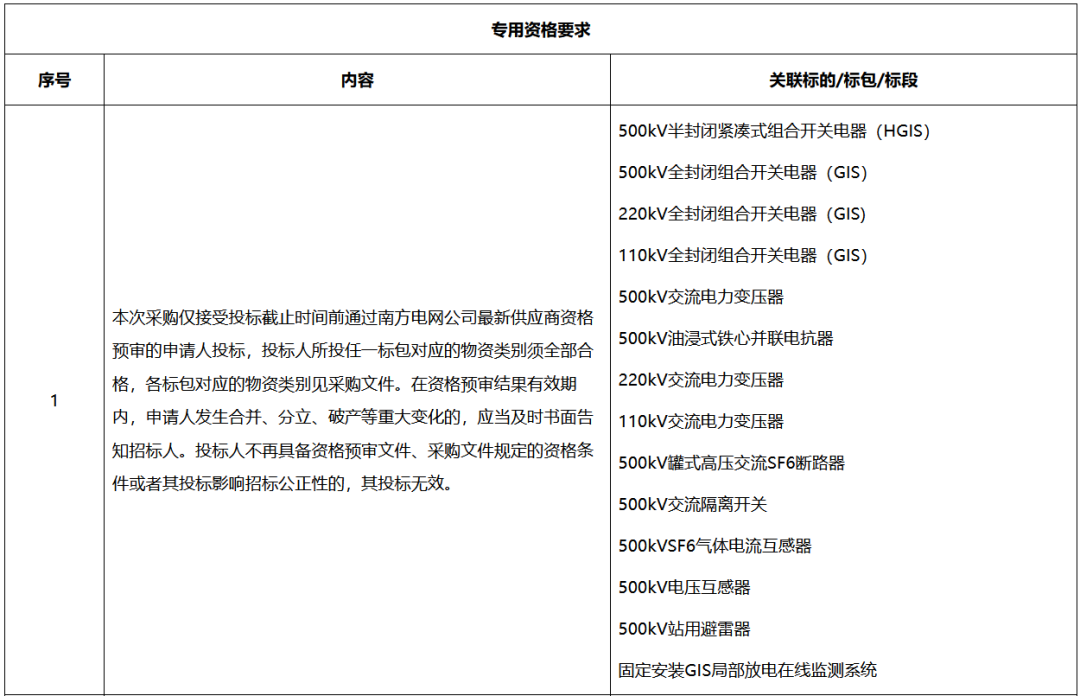
Task: Select the 220kV全封闭组合开关电器 (GIS) entry
Action: 742,214
